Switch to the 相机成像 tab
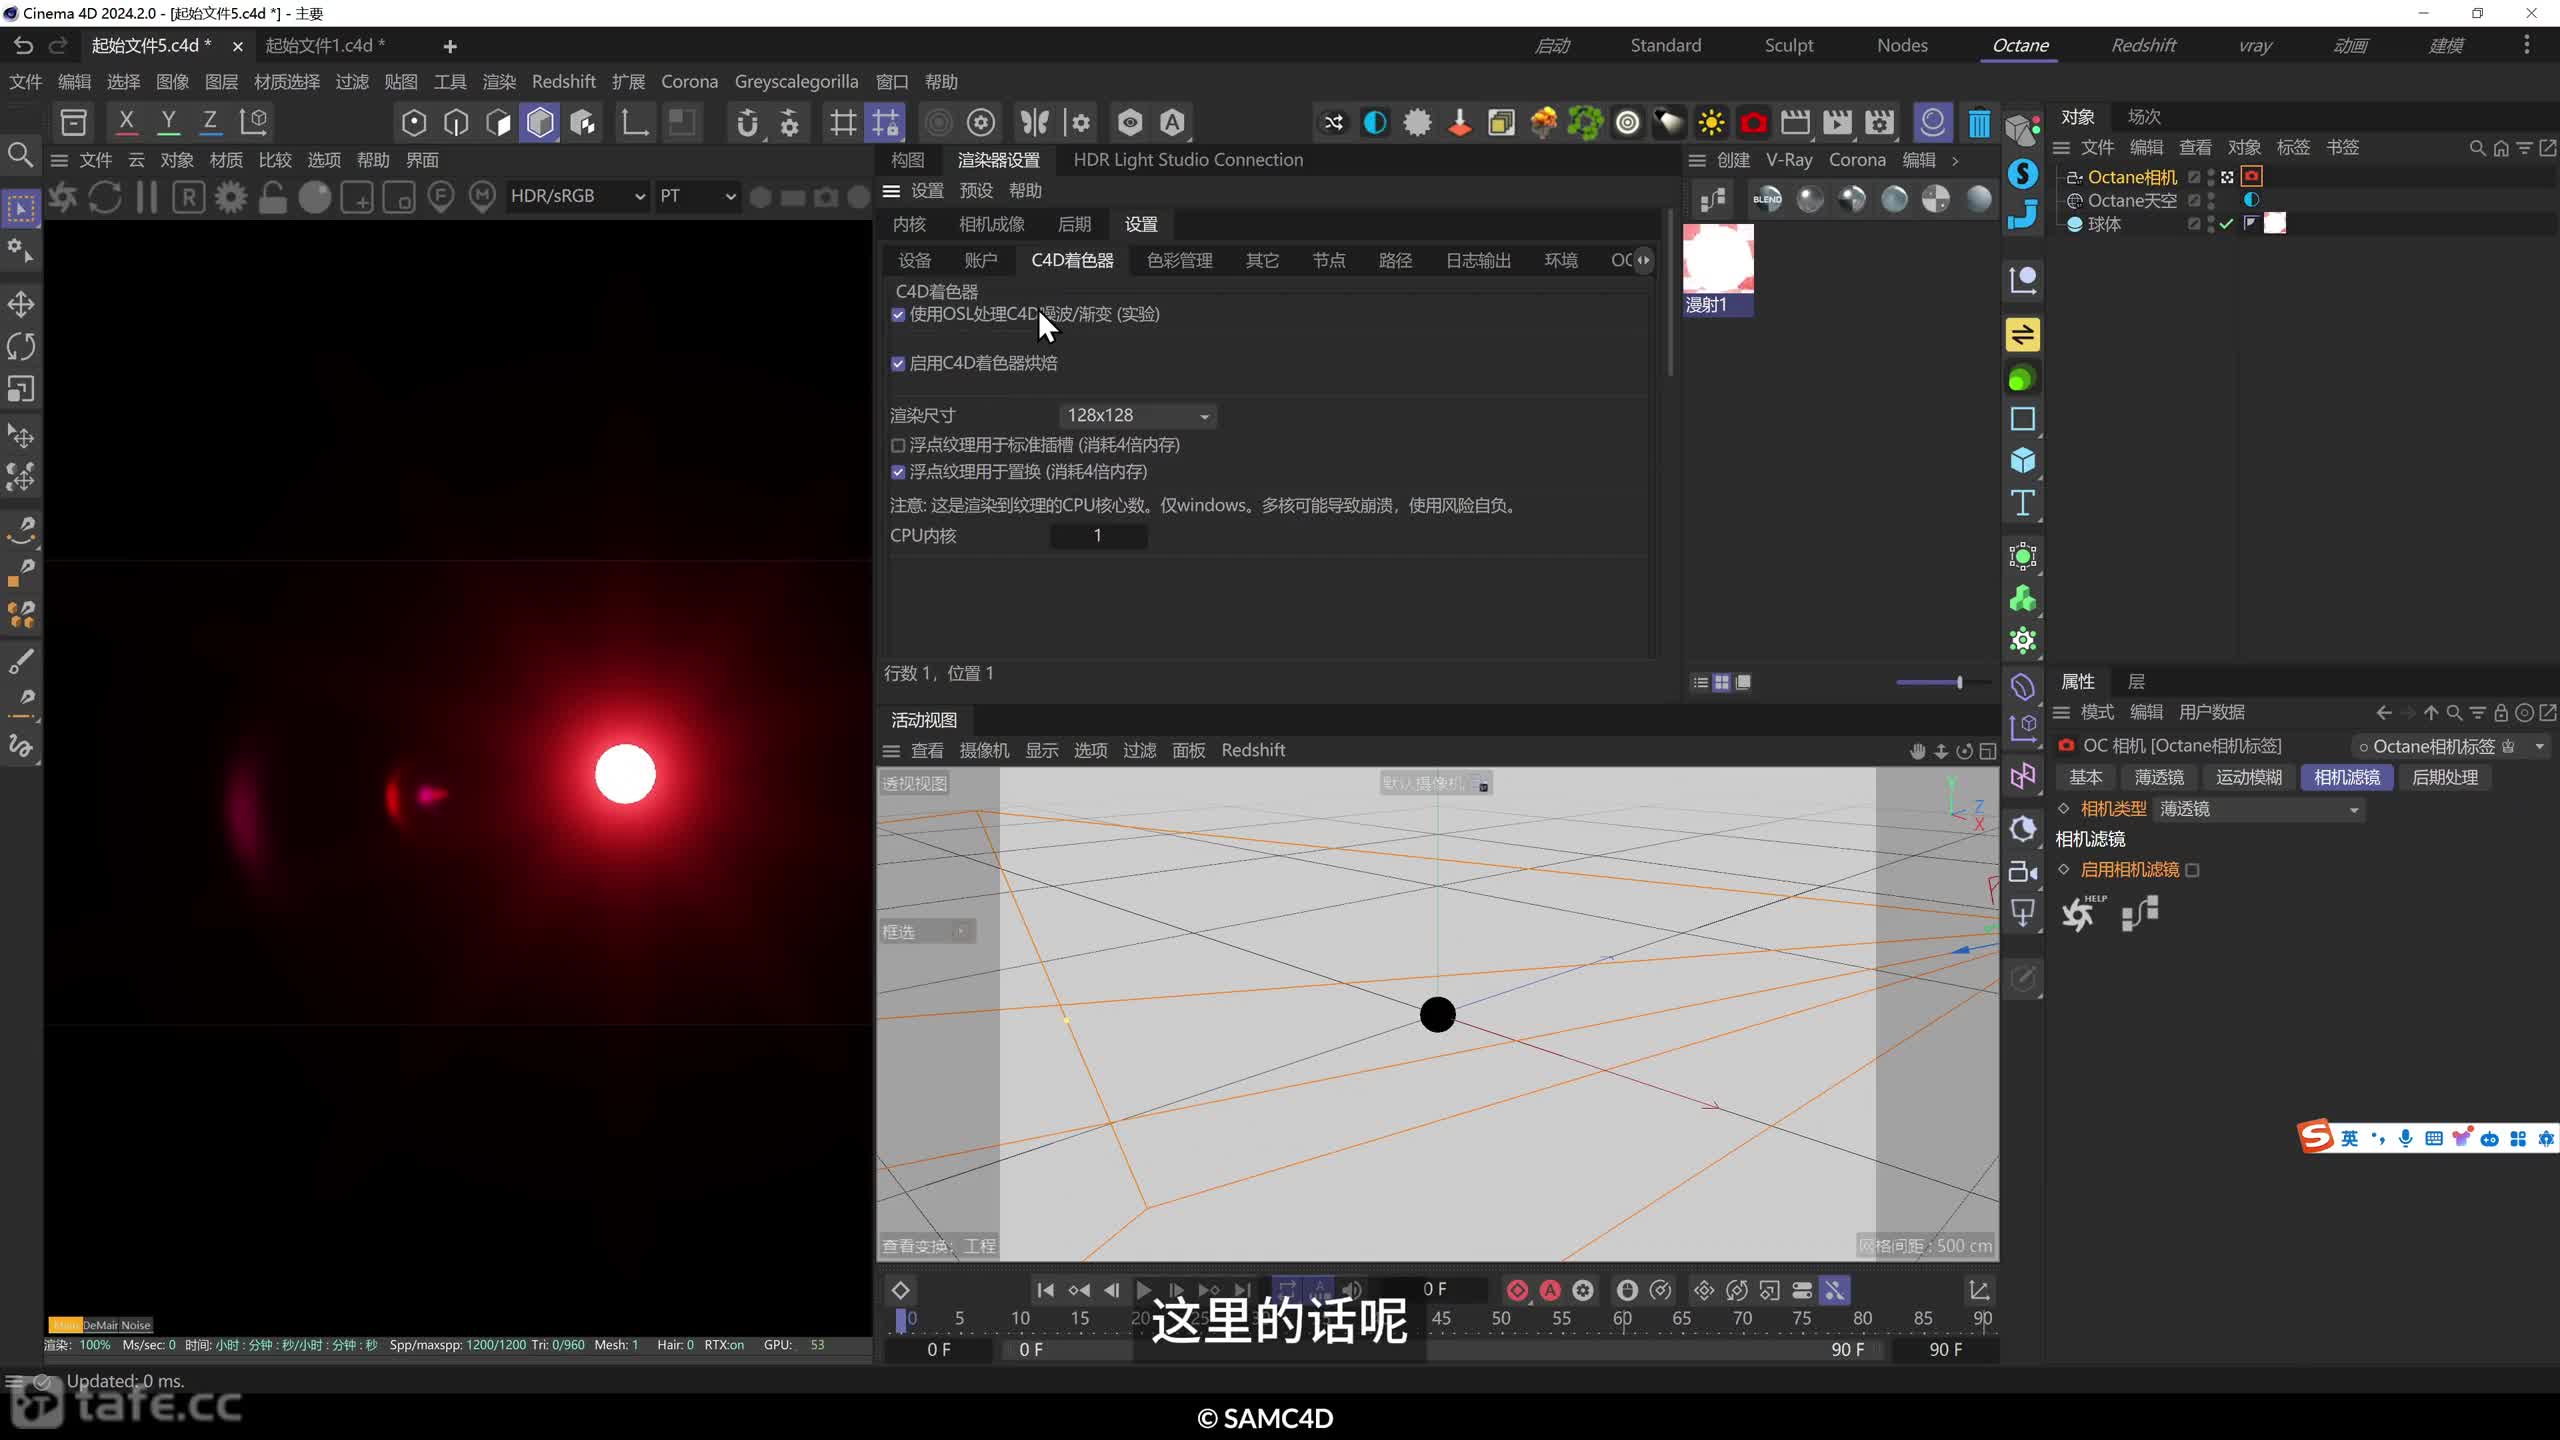 pos(992,225)
